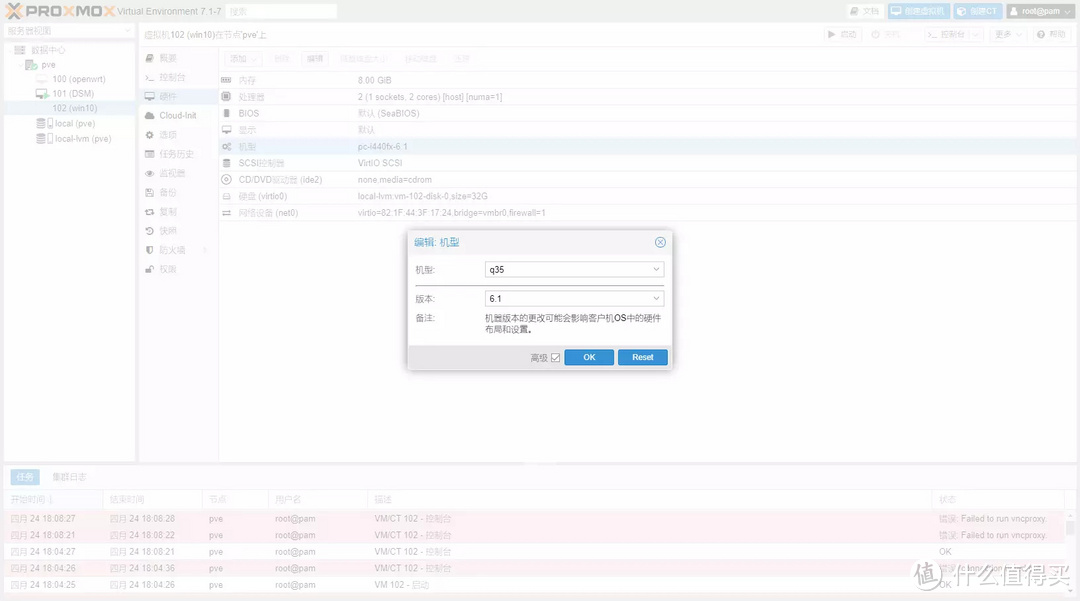Click the Proxmox logo
The width and height of the screenshot is (1080, 601).
(x=60, y=11)
